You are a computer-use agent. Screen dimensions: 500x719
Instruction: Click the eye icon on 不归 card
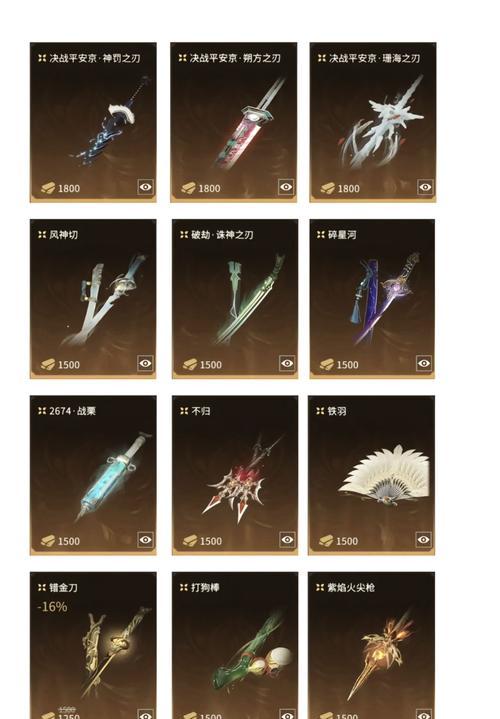[287, 540]
